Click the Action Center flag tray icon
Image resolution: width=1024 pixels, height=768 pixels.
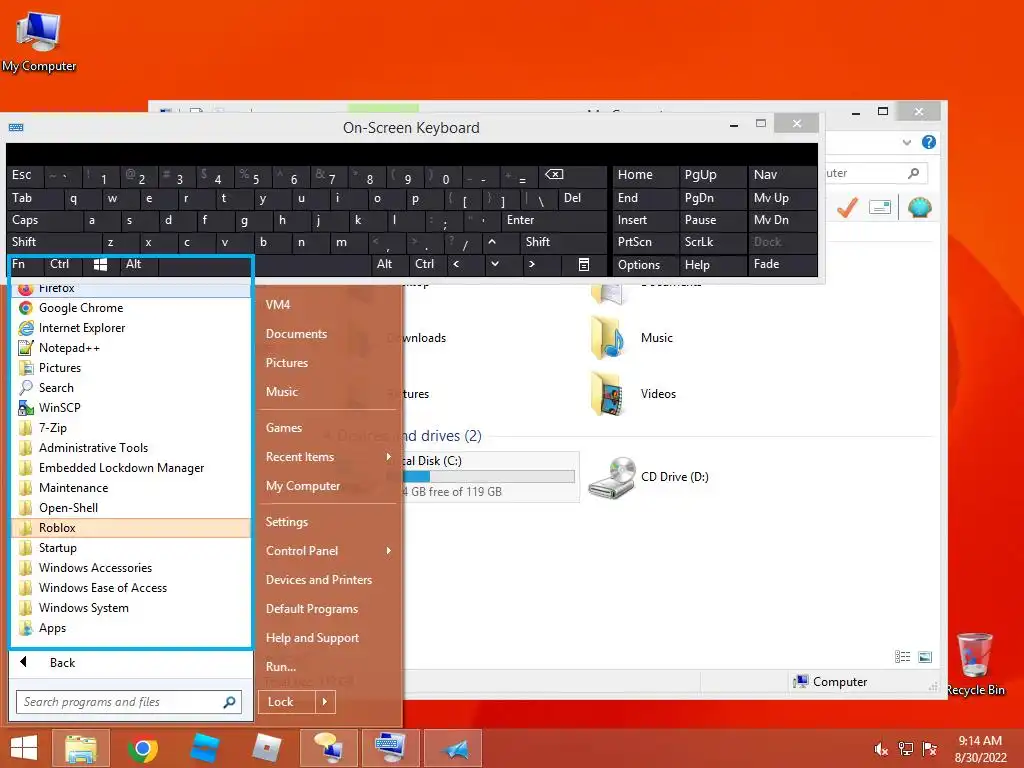click(930, 749)
